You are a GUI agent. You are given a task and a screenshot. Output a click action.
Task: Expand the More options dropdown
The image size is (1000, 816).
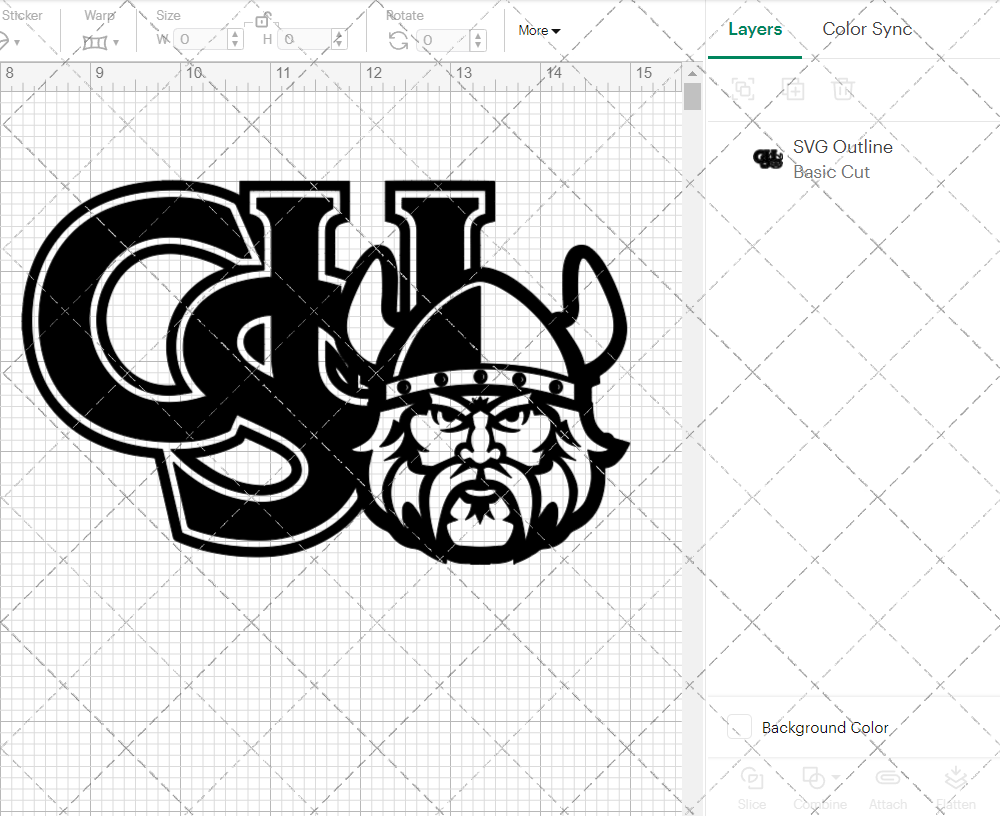tap(538, 30)
